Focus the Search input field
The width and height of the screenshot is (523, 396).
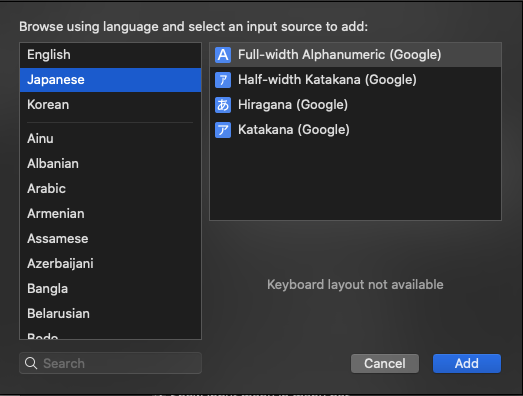(x=110, y=363)
